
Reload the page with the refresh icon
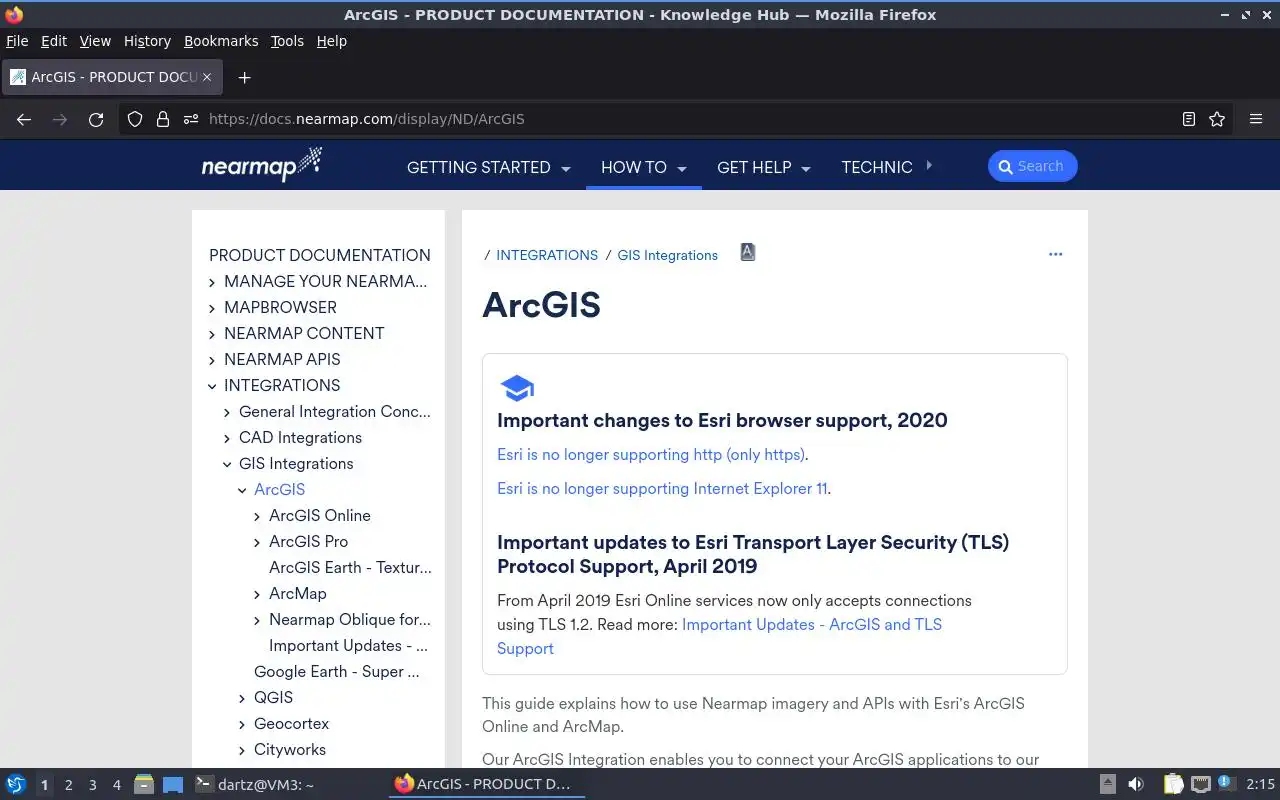[x=96, y=119]
